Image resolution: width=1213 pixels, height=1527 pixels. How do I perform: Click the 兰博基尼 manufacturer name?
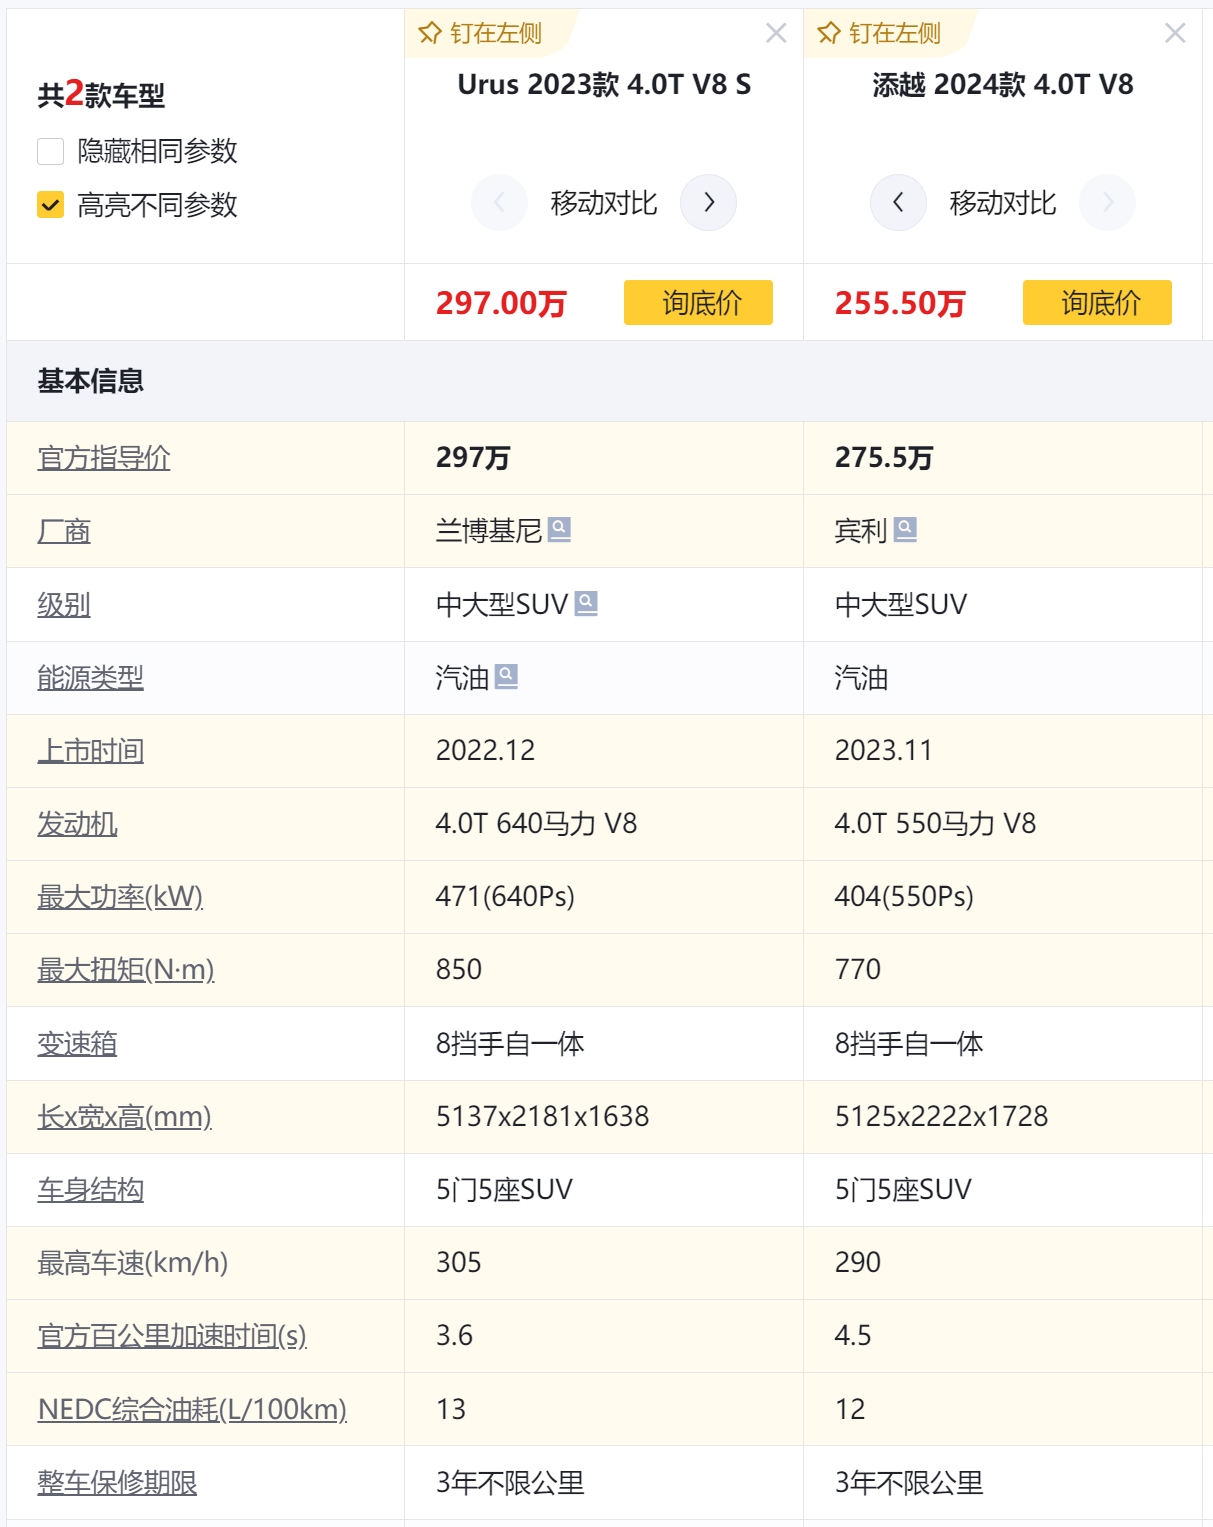tap(489, 531)
